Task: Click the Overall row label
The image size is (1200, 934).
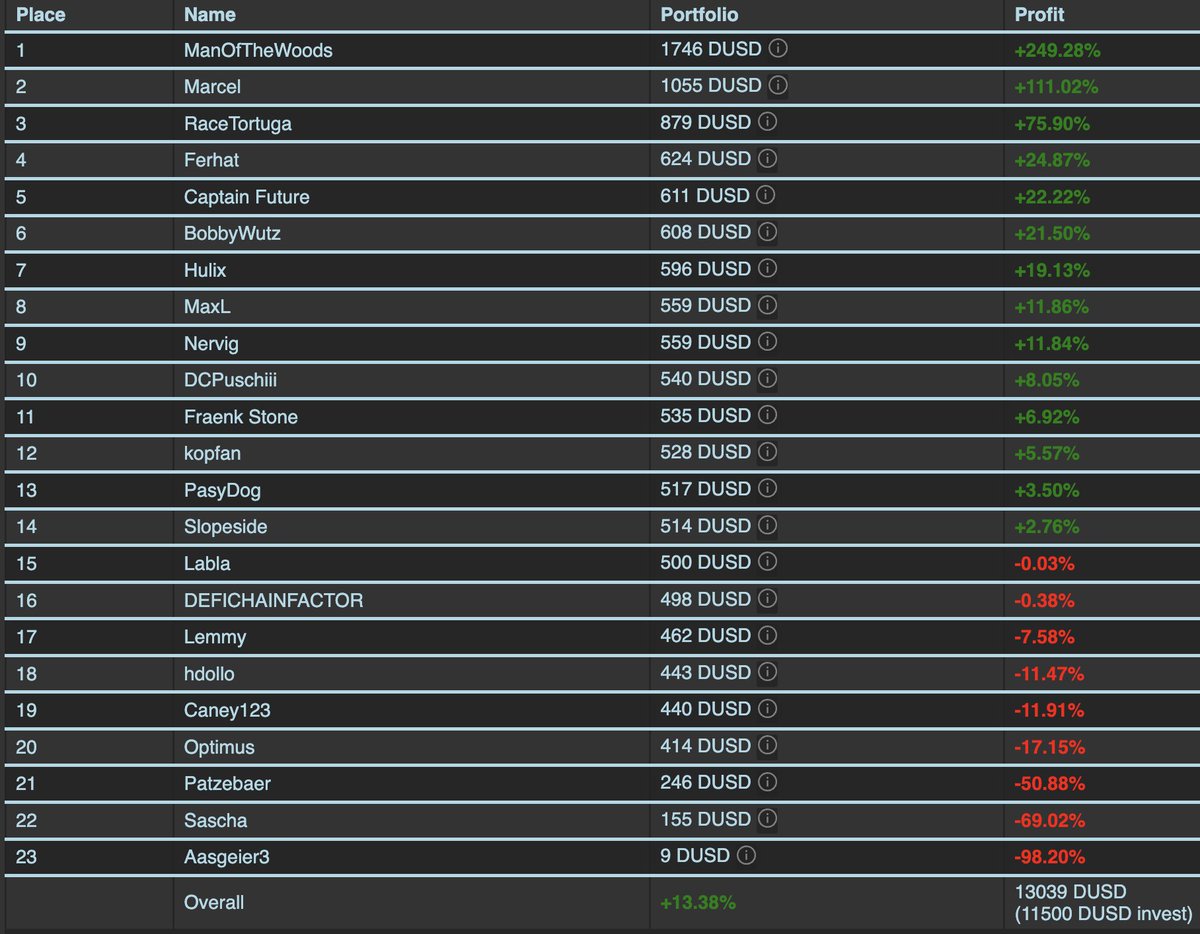Action: 214,902
